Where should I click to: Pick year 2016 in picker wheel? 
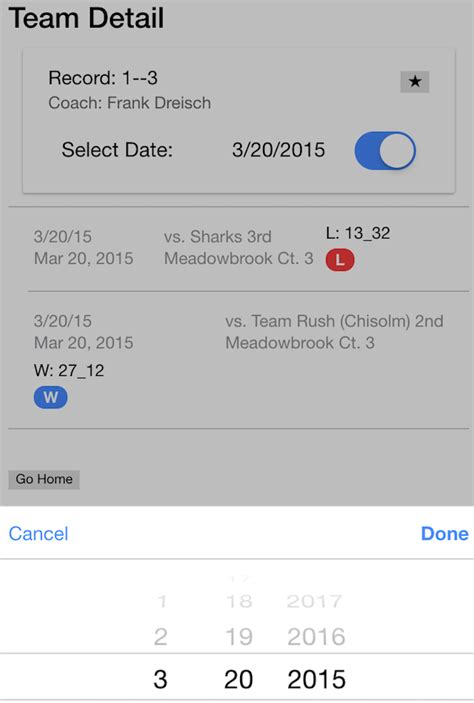(316, 637)
